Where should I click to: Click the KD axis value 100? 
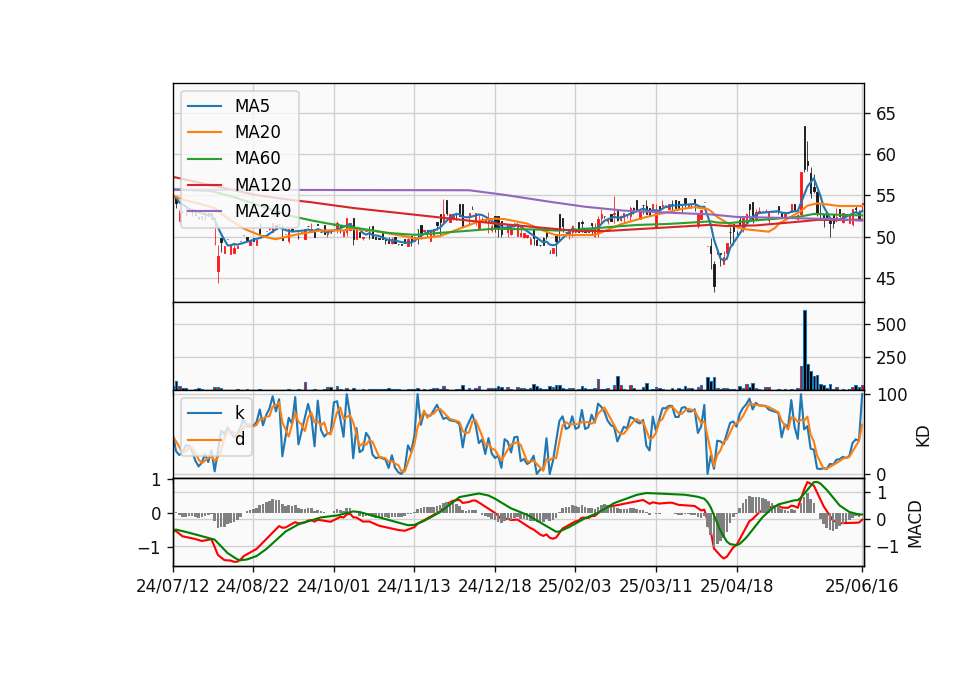tap(891, 395)
